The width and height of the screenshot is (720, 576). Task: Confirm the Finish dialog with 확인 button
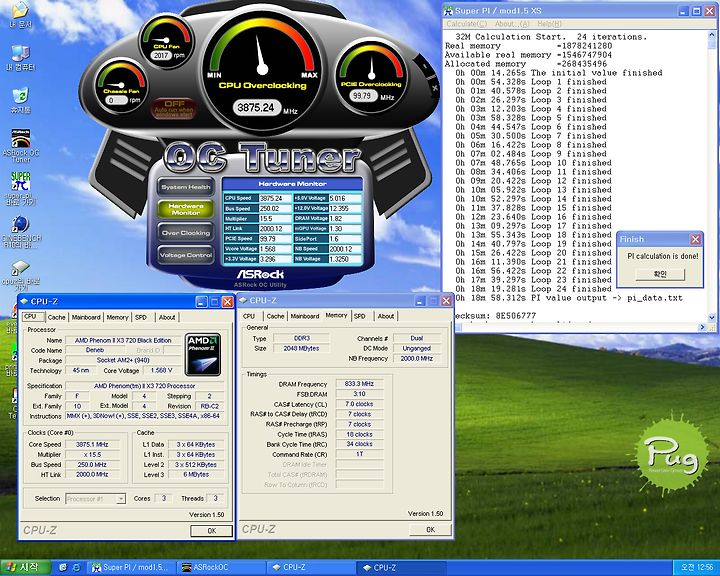(659, 274)
